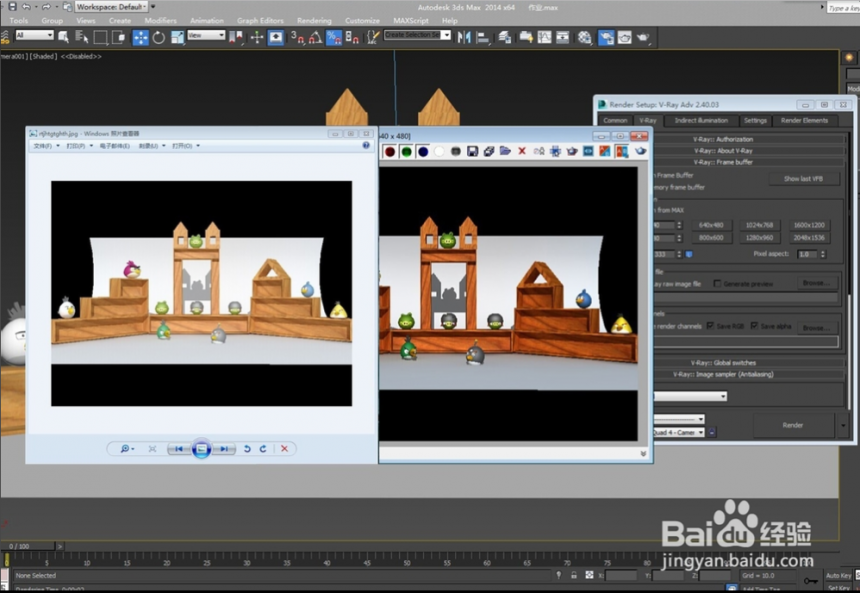
Task: Toggle the 3D Snaps icon
Action: click(297, 37)
